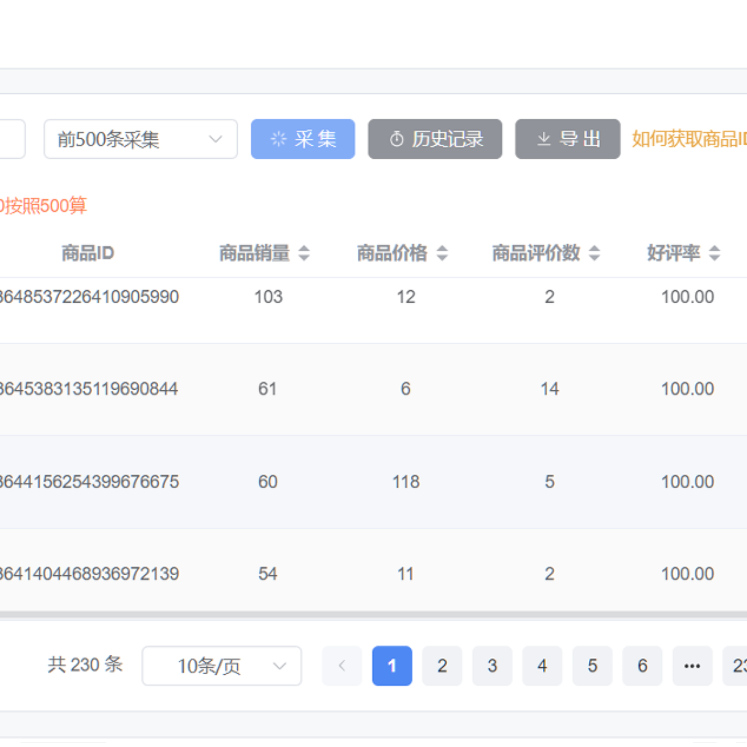Click the 导出 export button
Screen dimensions: 747x747
click(567, 139)
